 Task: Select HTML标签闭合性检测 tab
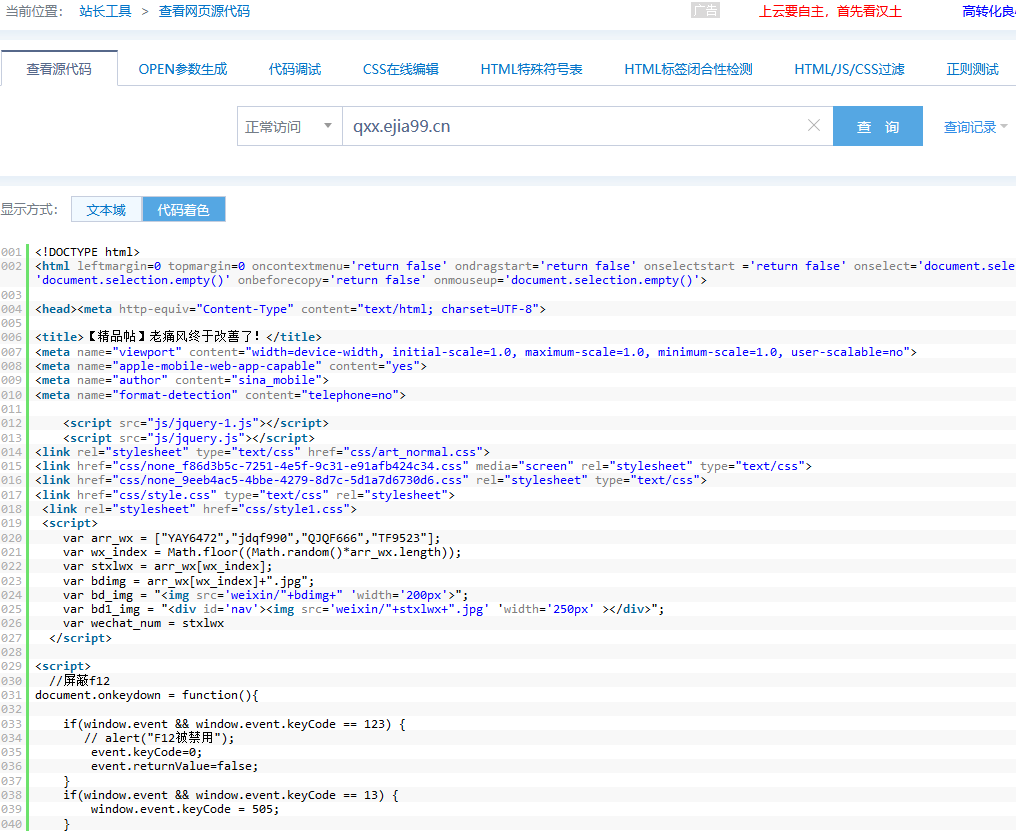(688, 69)
